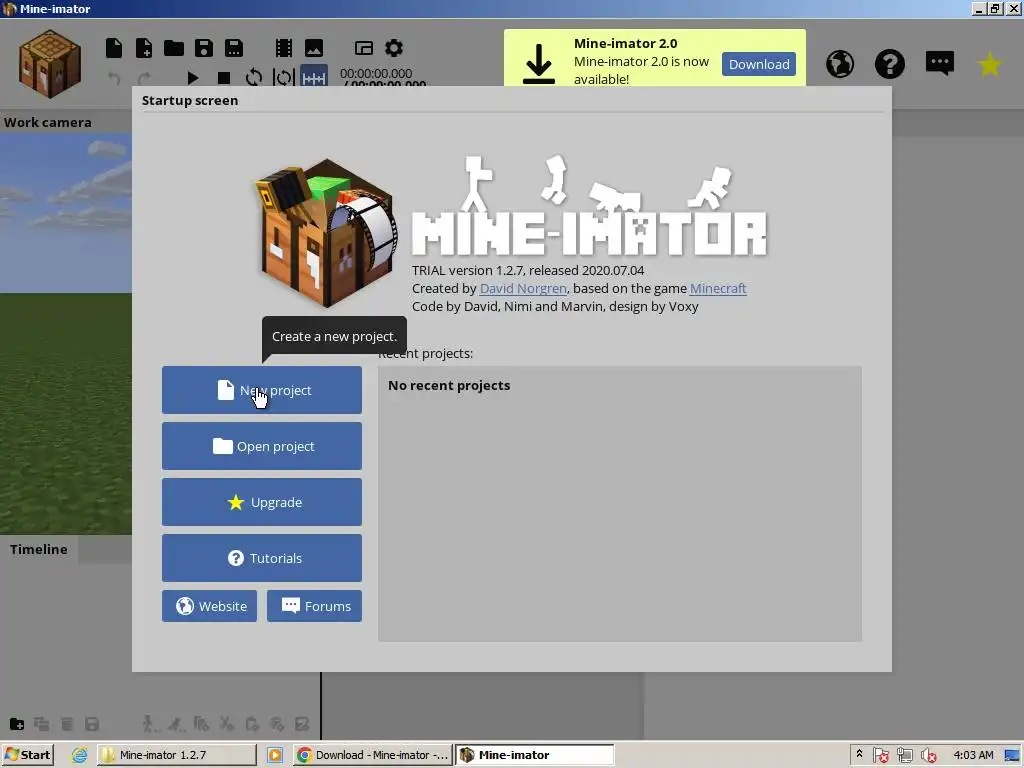This screenshot has width=1024, height=768.
Task: Click the Website button
Action: (210, 606)
